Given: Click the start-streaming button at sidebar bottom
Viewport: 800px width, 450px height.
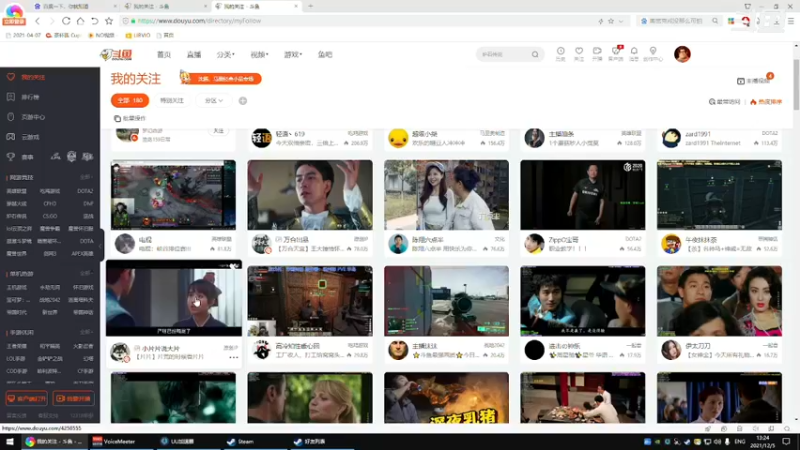Looking at the screenshot, I should tap(73, 398).
